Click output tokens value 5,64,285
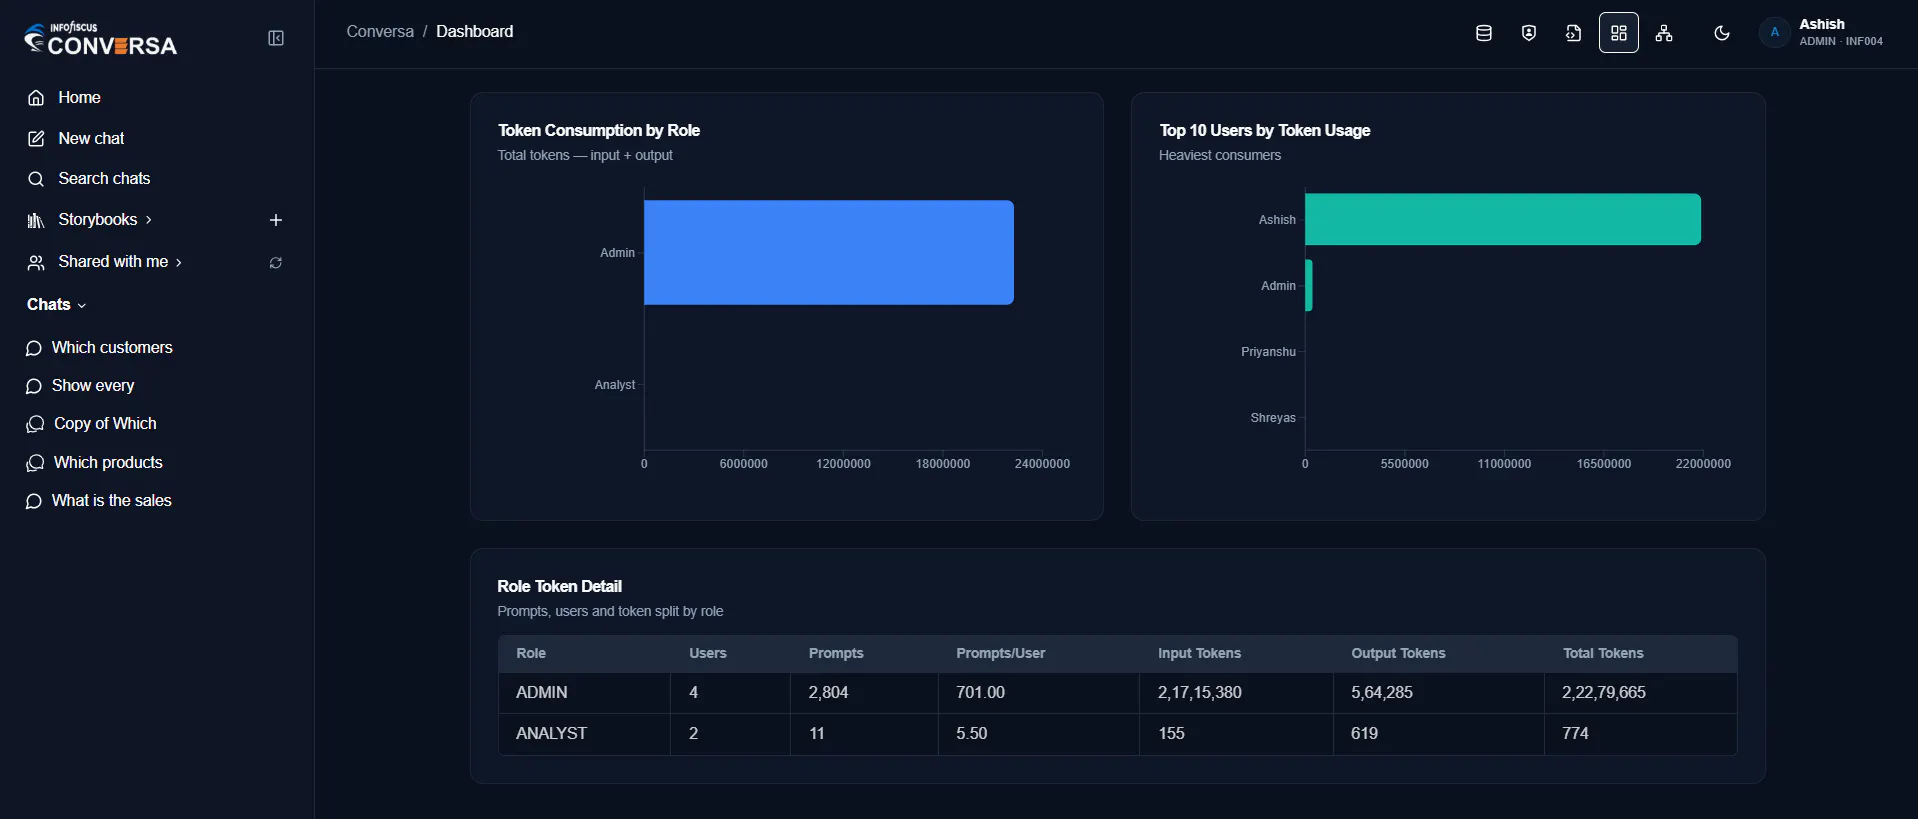1918x819 pixels. point(1382,692)
